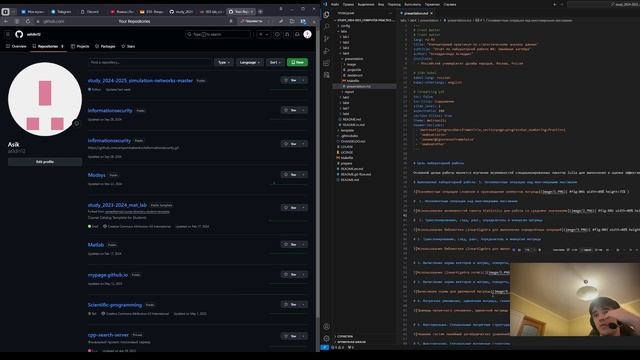Viewport: 640px width, 360px height.
Task: Click GitHub Type to search box
Action: point(218,34)
